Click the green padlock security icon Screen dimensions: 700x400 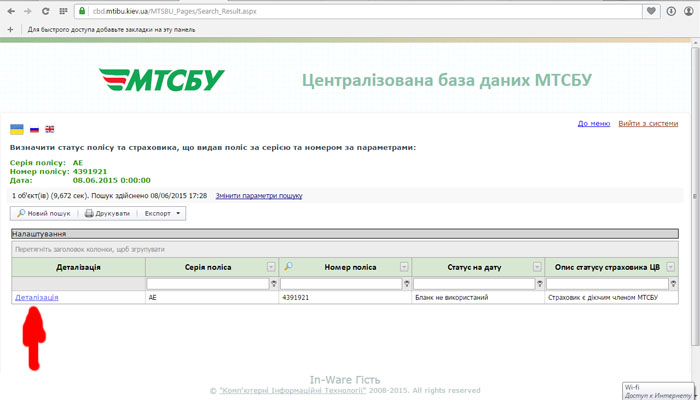tap(82, 11)
